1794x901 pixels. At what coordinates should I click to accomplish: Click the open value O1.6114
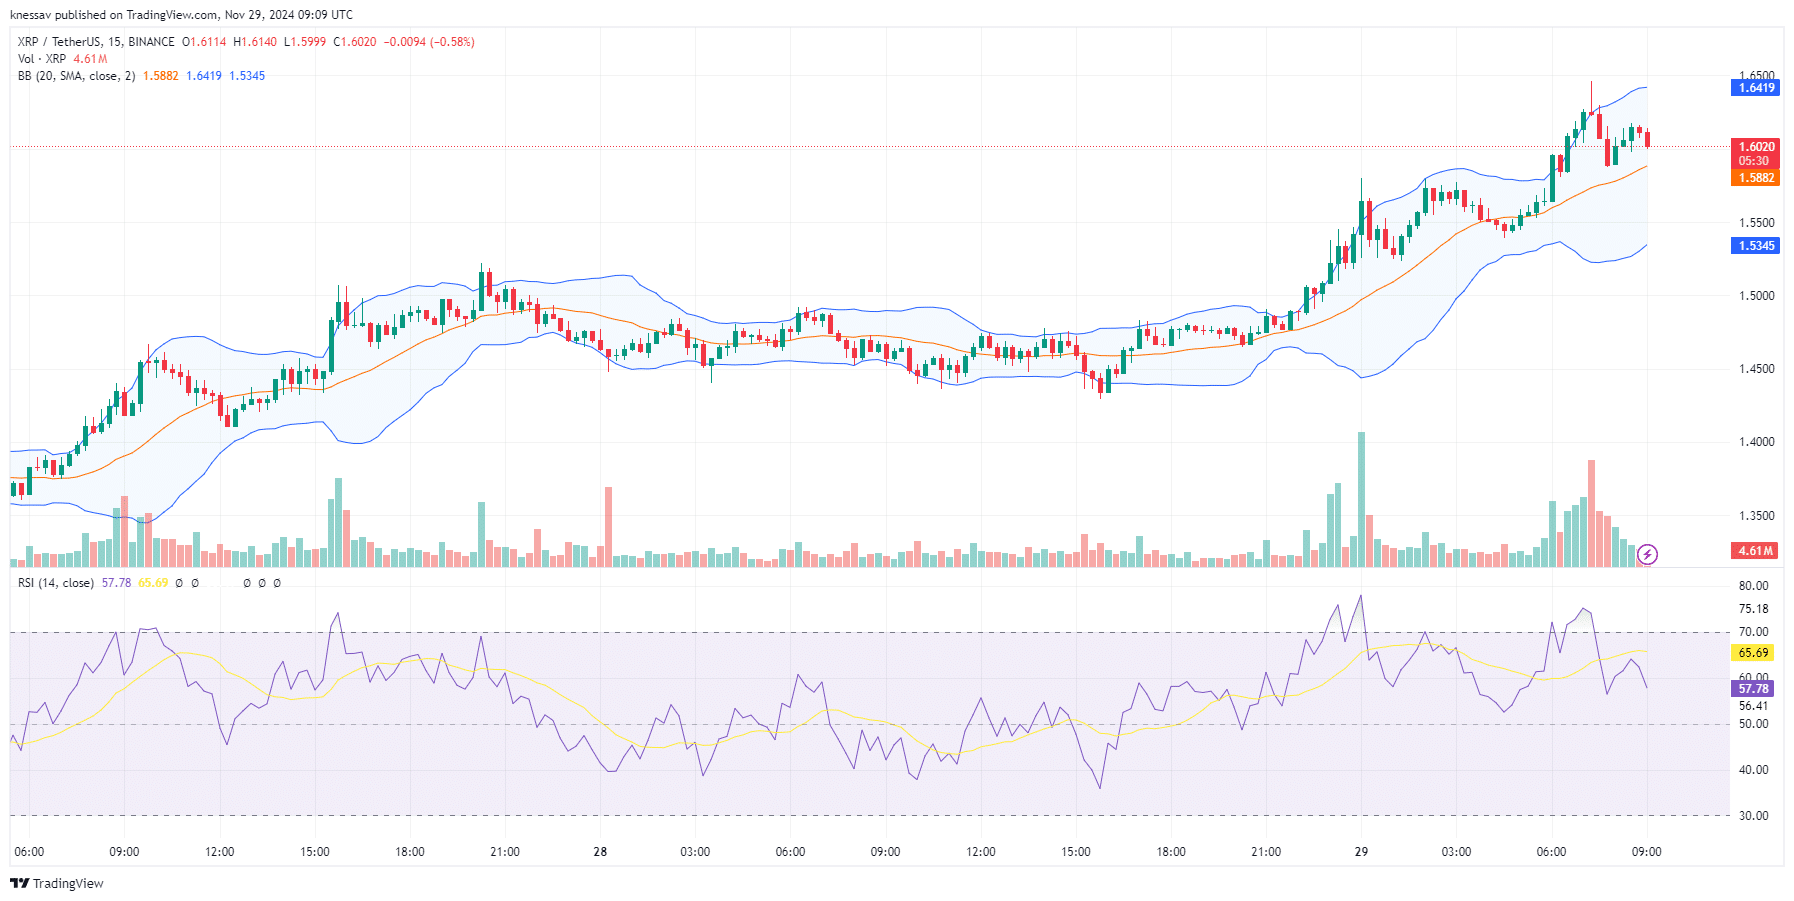(204, 42)
